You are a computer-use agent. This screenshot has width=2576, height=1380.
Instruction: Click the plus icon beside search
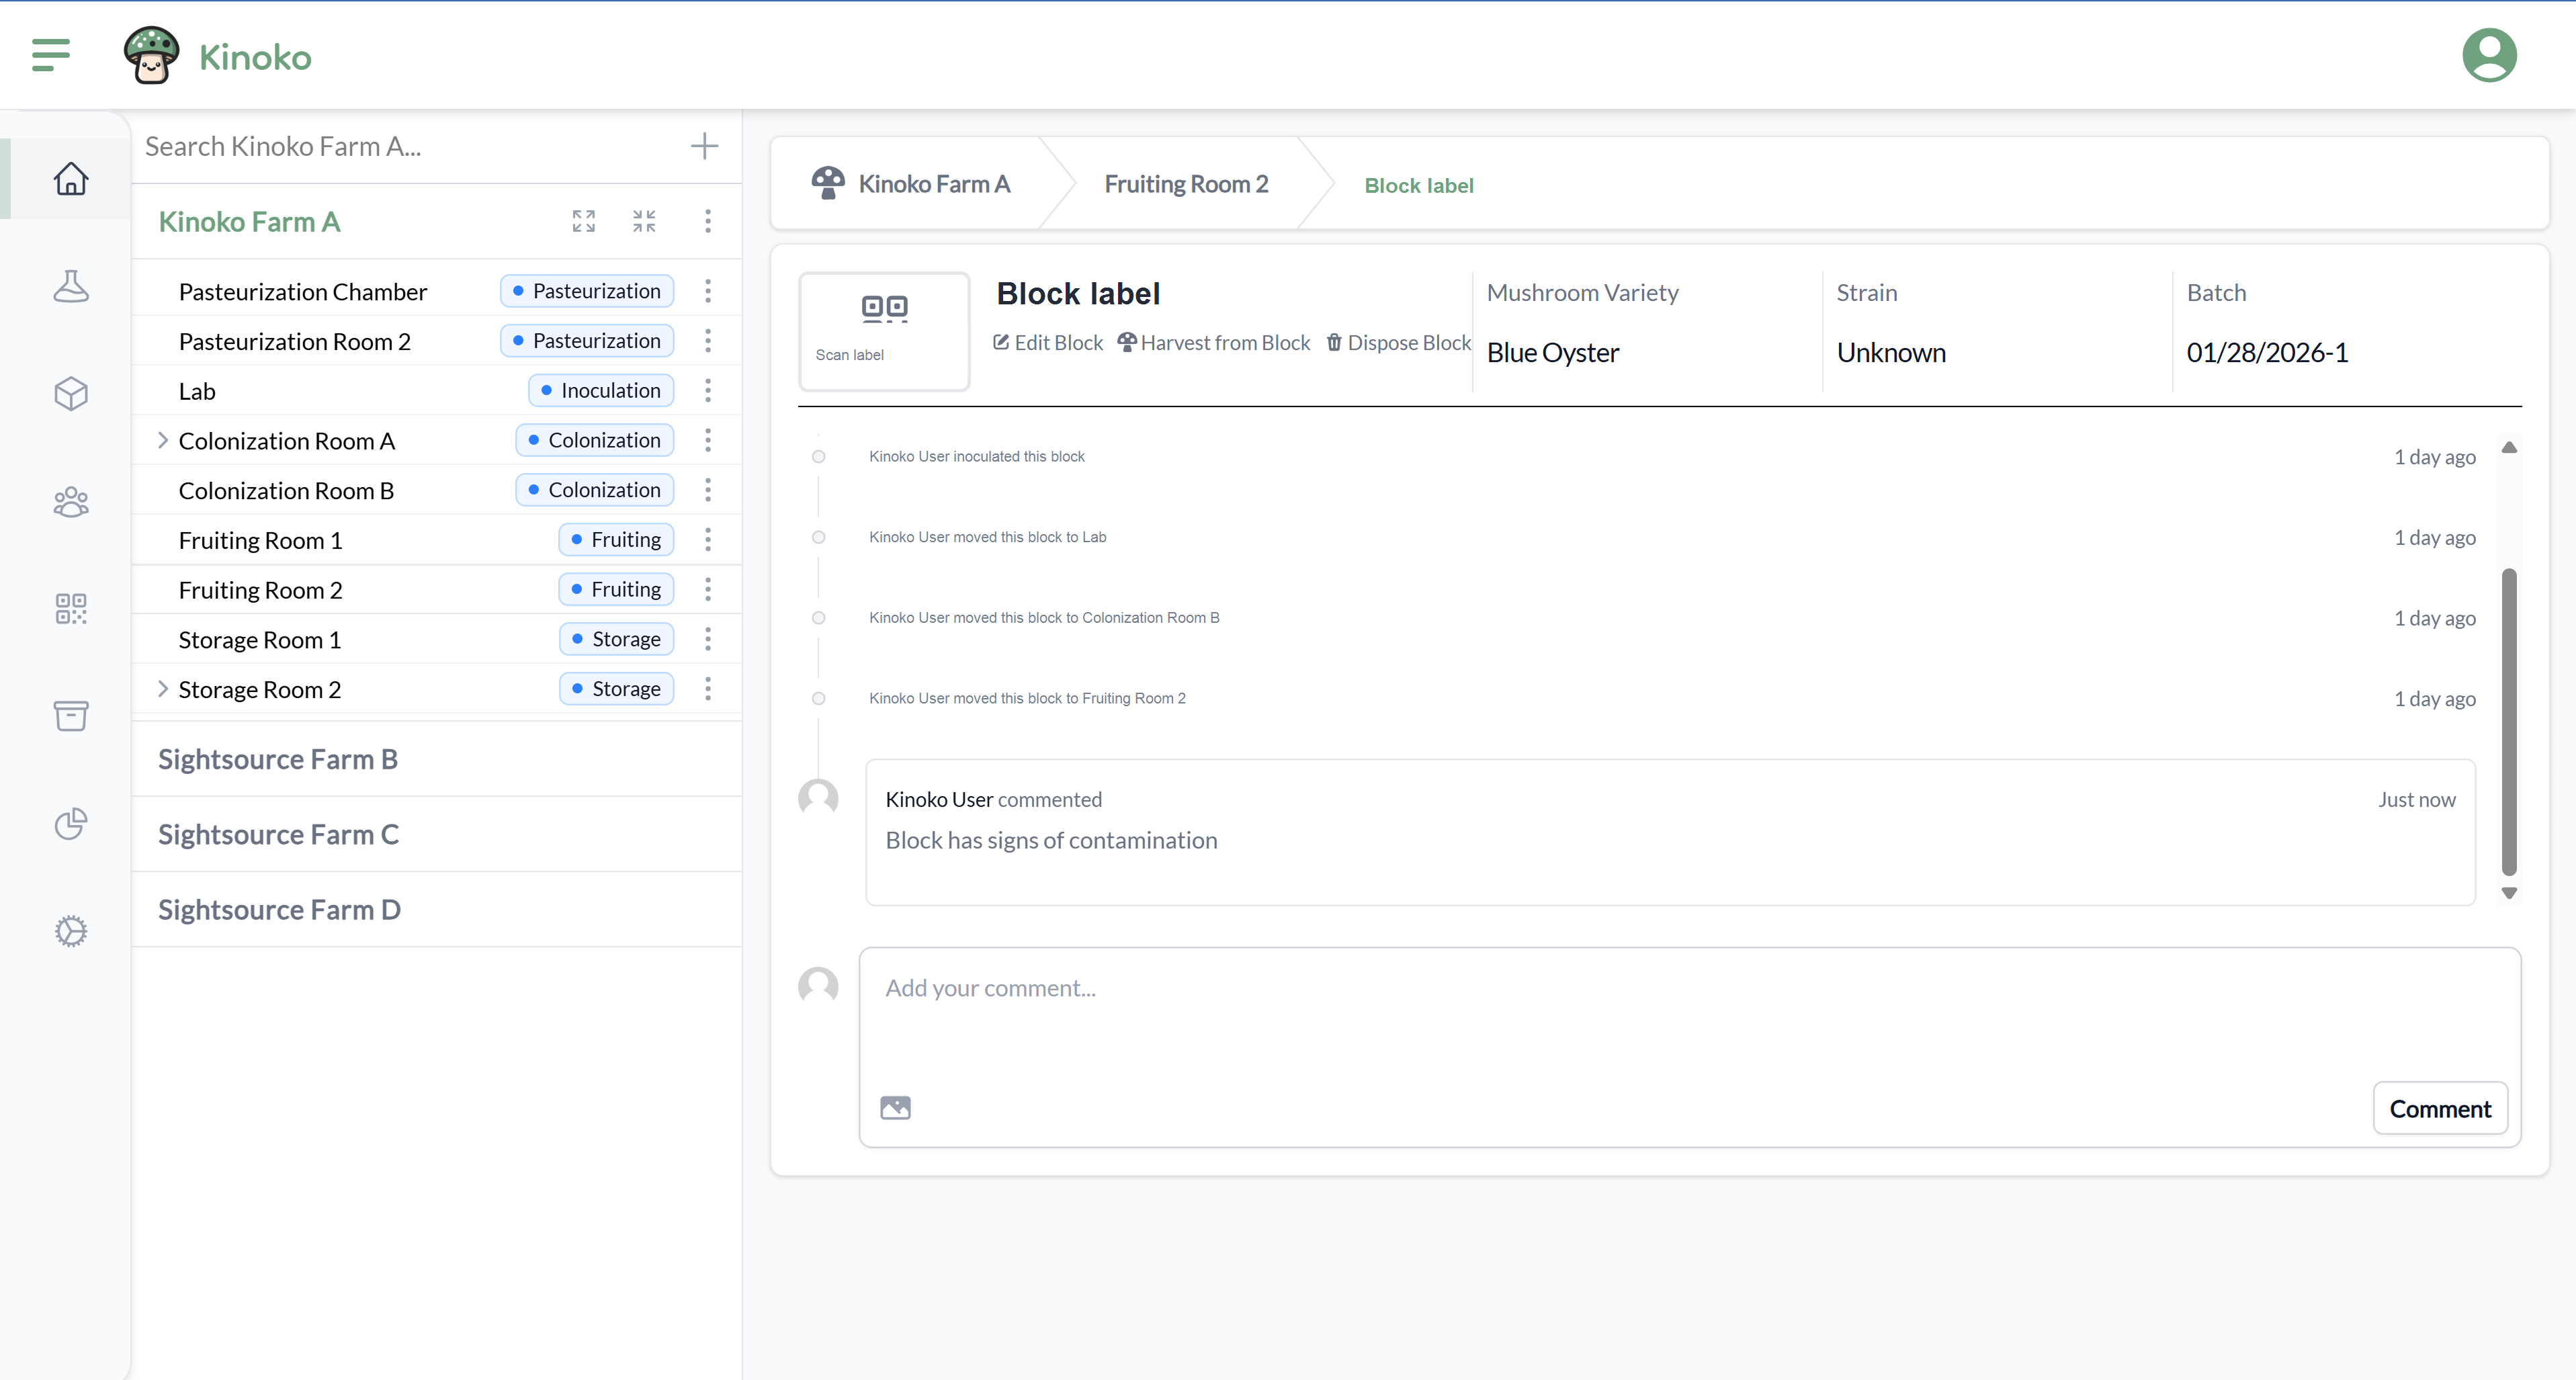(x=704, y=146)
